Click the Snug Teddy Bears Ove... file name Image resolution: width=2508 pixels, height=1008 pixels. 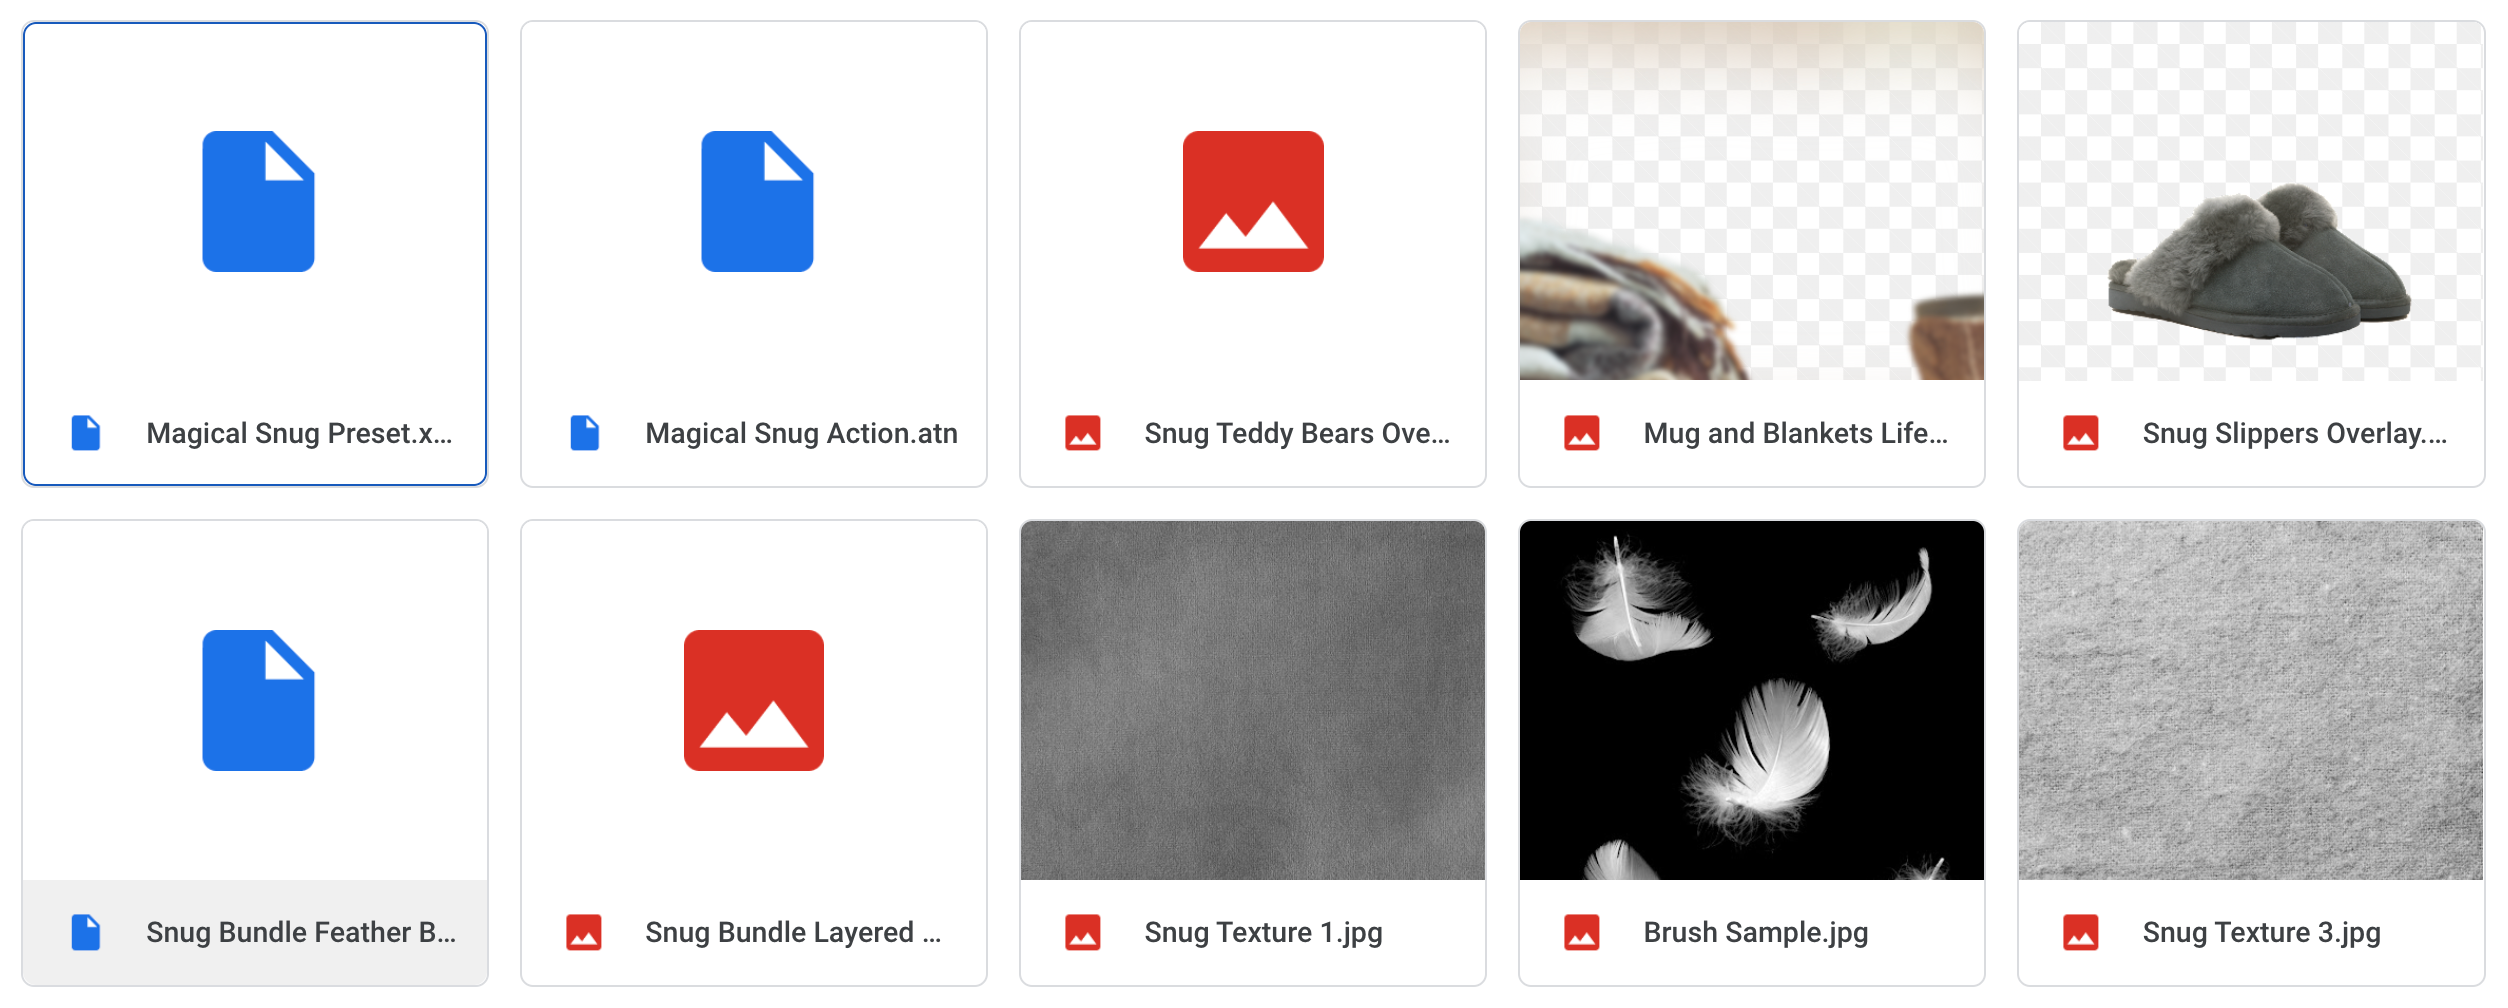tap(1296, 433)
